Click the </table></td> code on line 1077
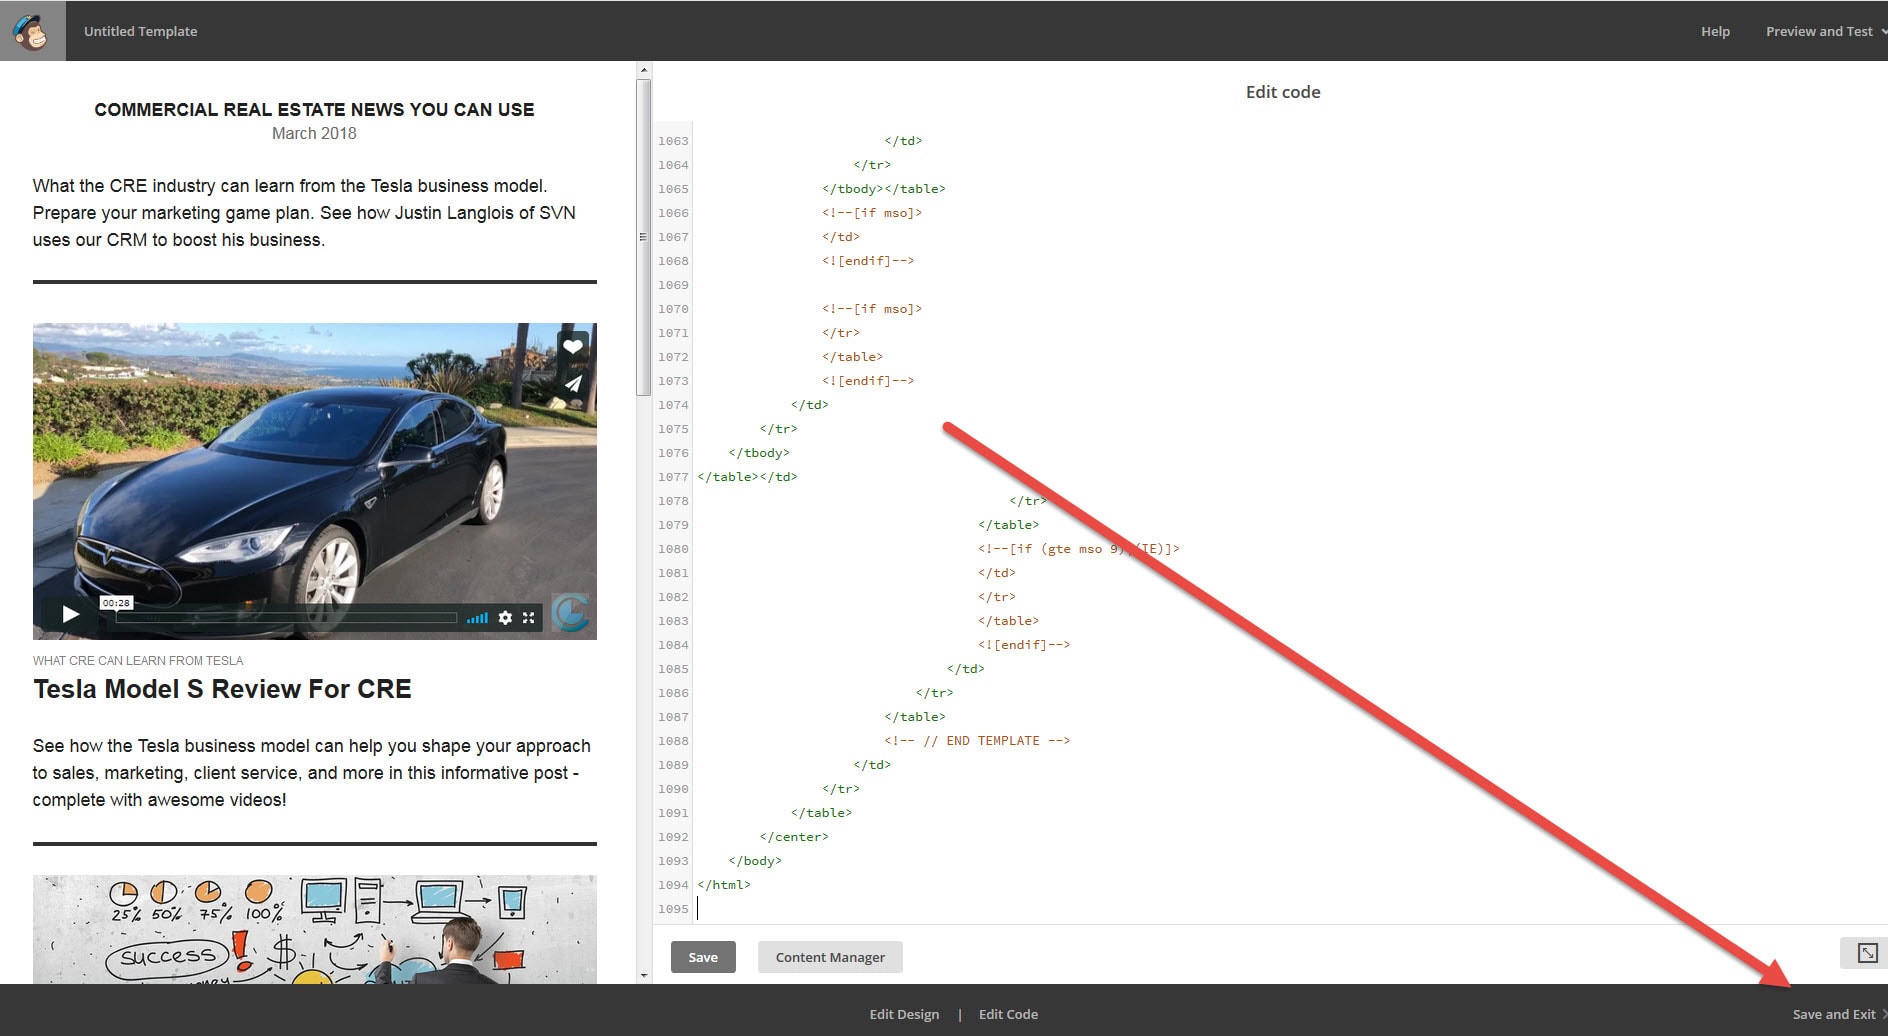1888x1036 pixels. click(747, 477)
